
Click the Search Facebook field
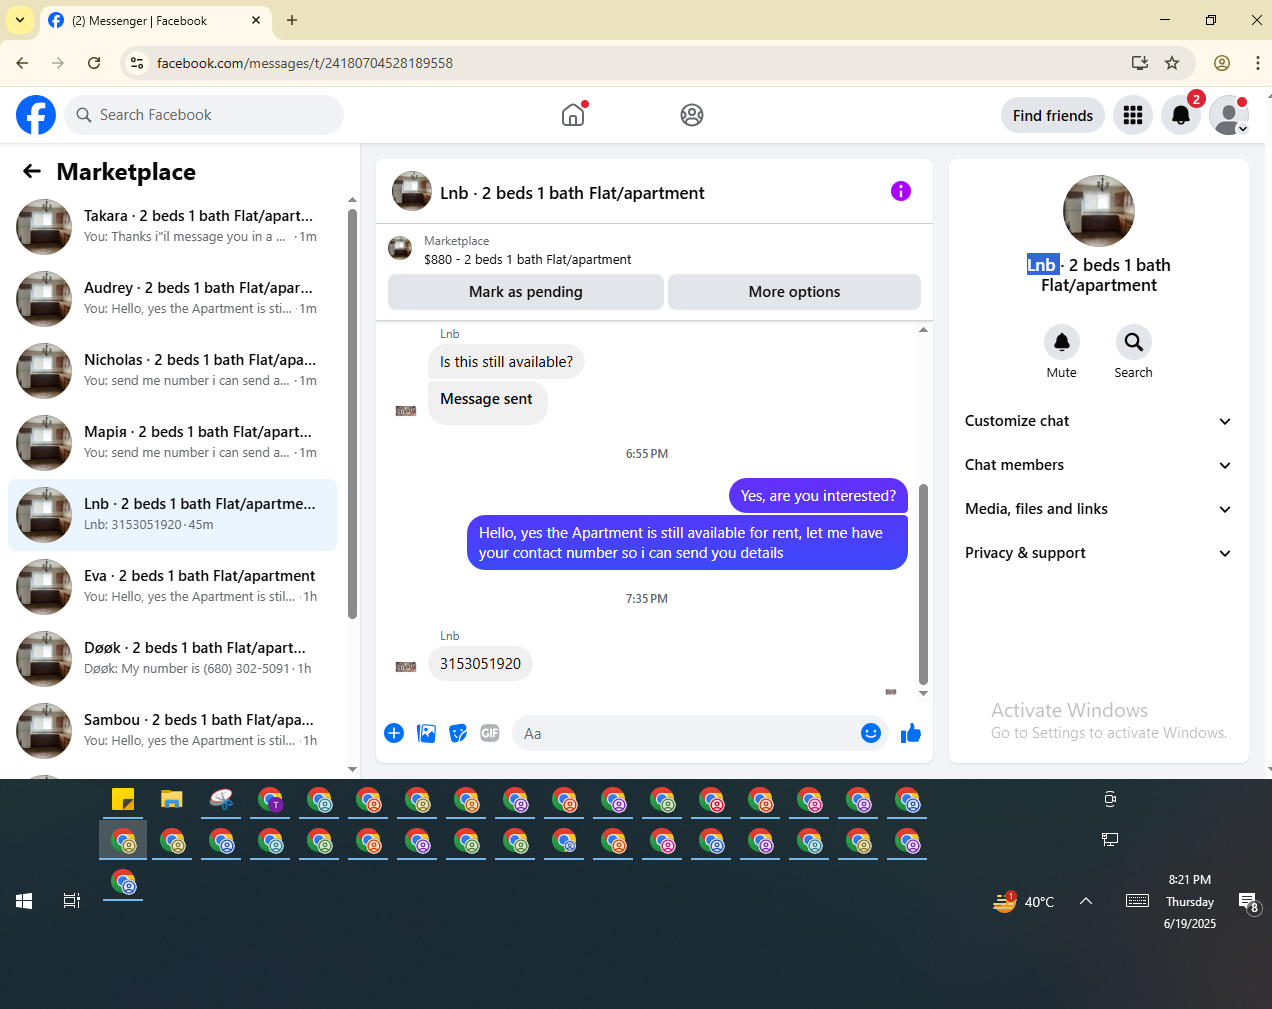pyautogui.click(x=204, y=115)
